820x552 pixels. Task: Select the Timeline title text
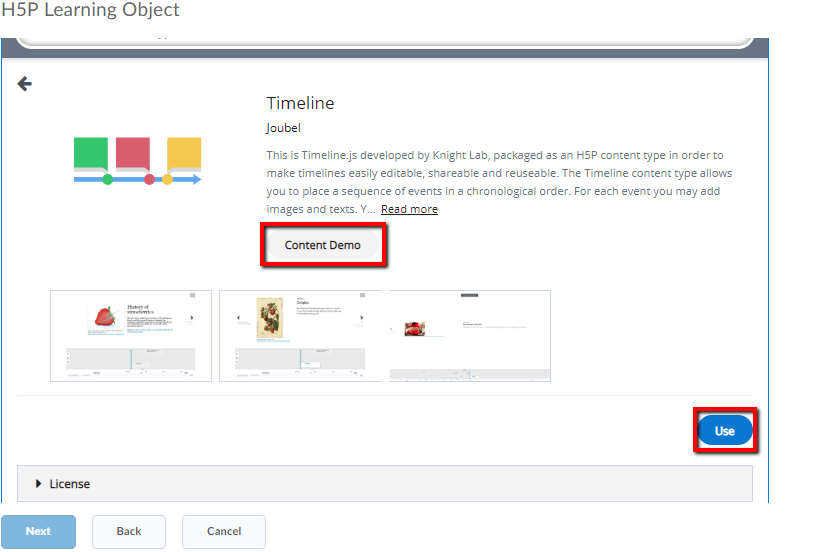300,103
